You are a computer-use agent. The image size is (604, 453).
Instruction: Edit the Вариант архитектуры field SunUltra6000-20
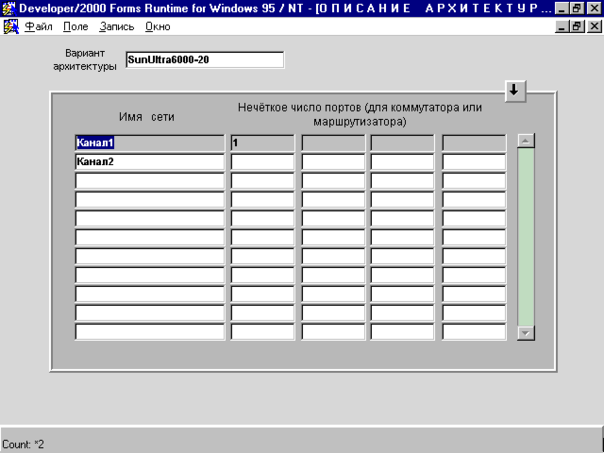pyautogui.click(x=205, y=60)
